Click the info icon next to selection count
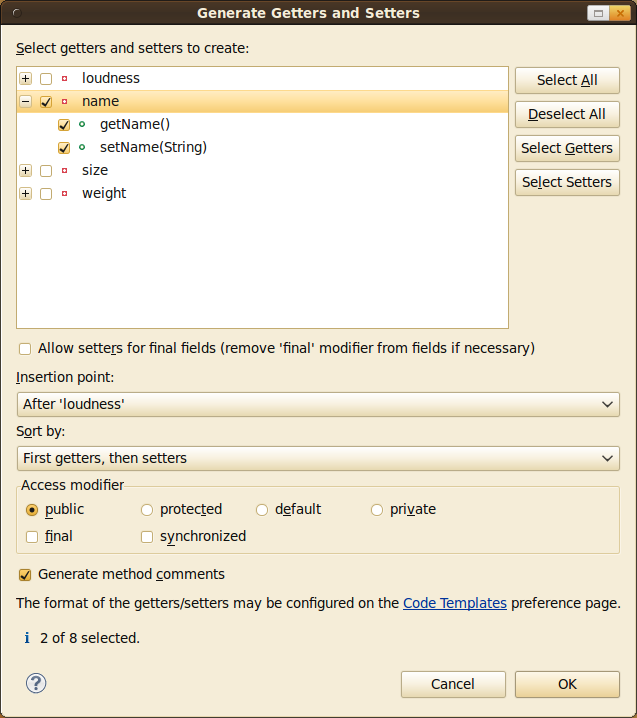Viewport: 637px width, 718px height. (27, 637)
